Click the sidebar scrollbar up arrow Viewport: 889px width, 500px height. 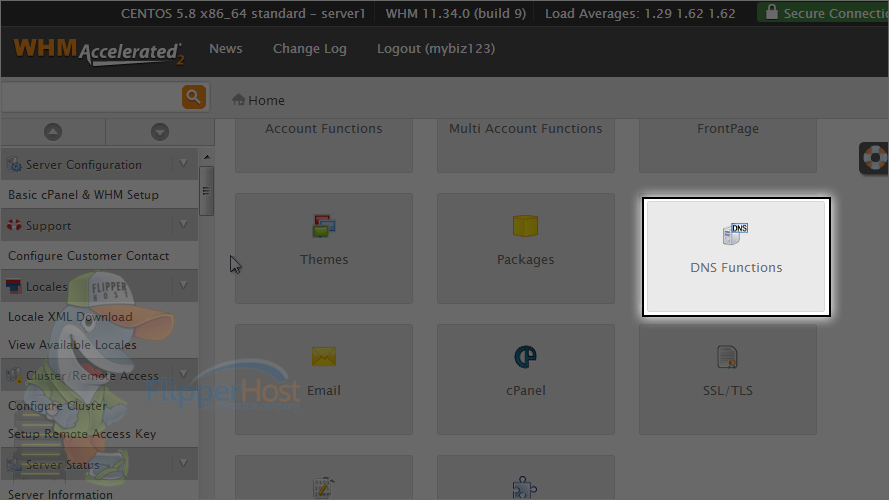[x=207, y=157]
